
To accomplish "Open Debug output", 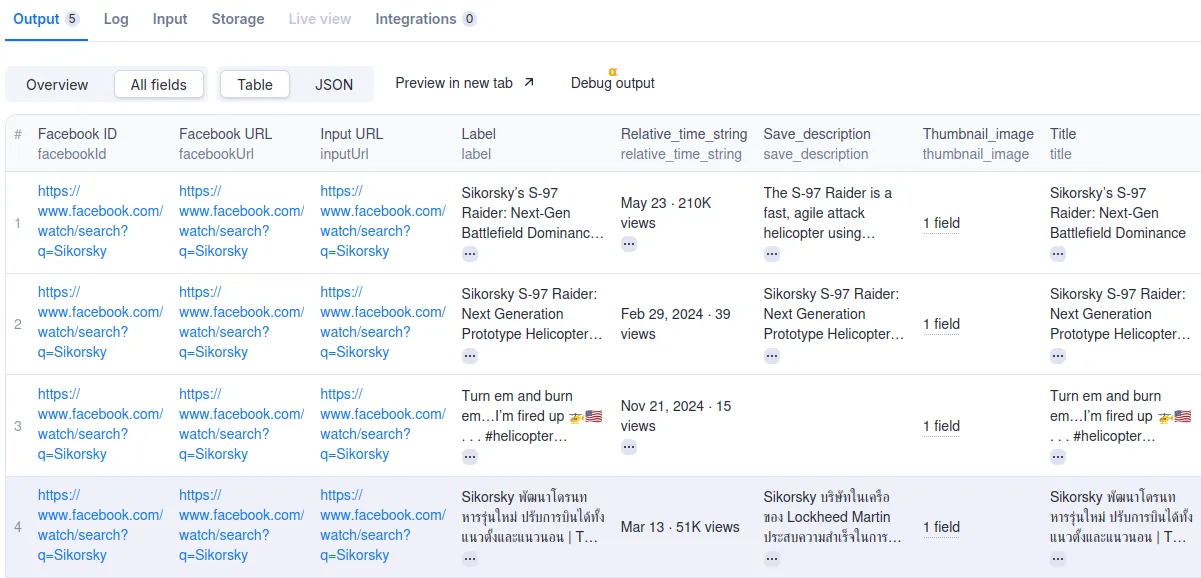I will click(x=613, y=83).
